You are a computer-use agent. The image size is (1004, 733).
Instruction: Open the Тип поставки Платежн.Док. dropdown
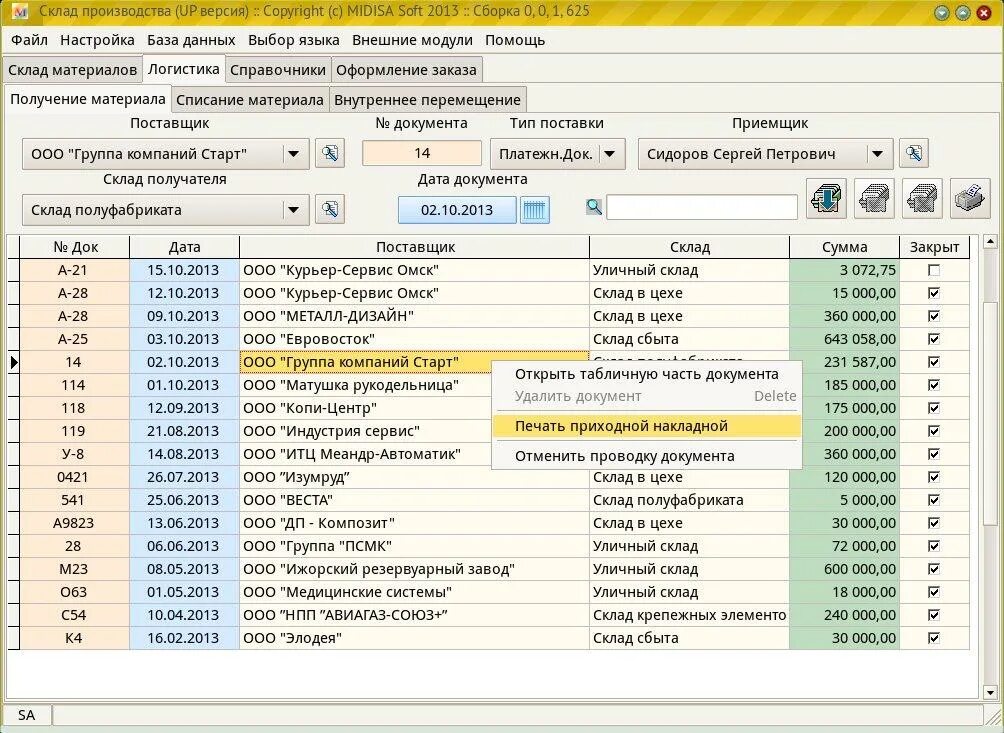point(610,154)
